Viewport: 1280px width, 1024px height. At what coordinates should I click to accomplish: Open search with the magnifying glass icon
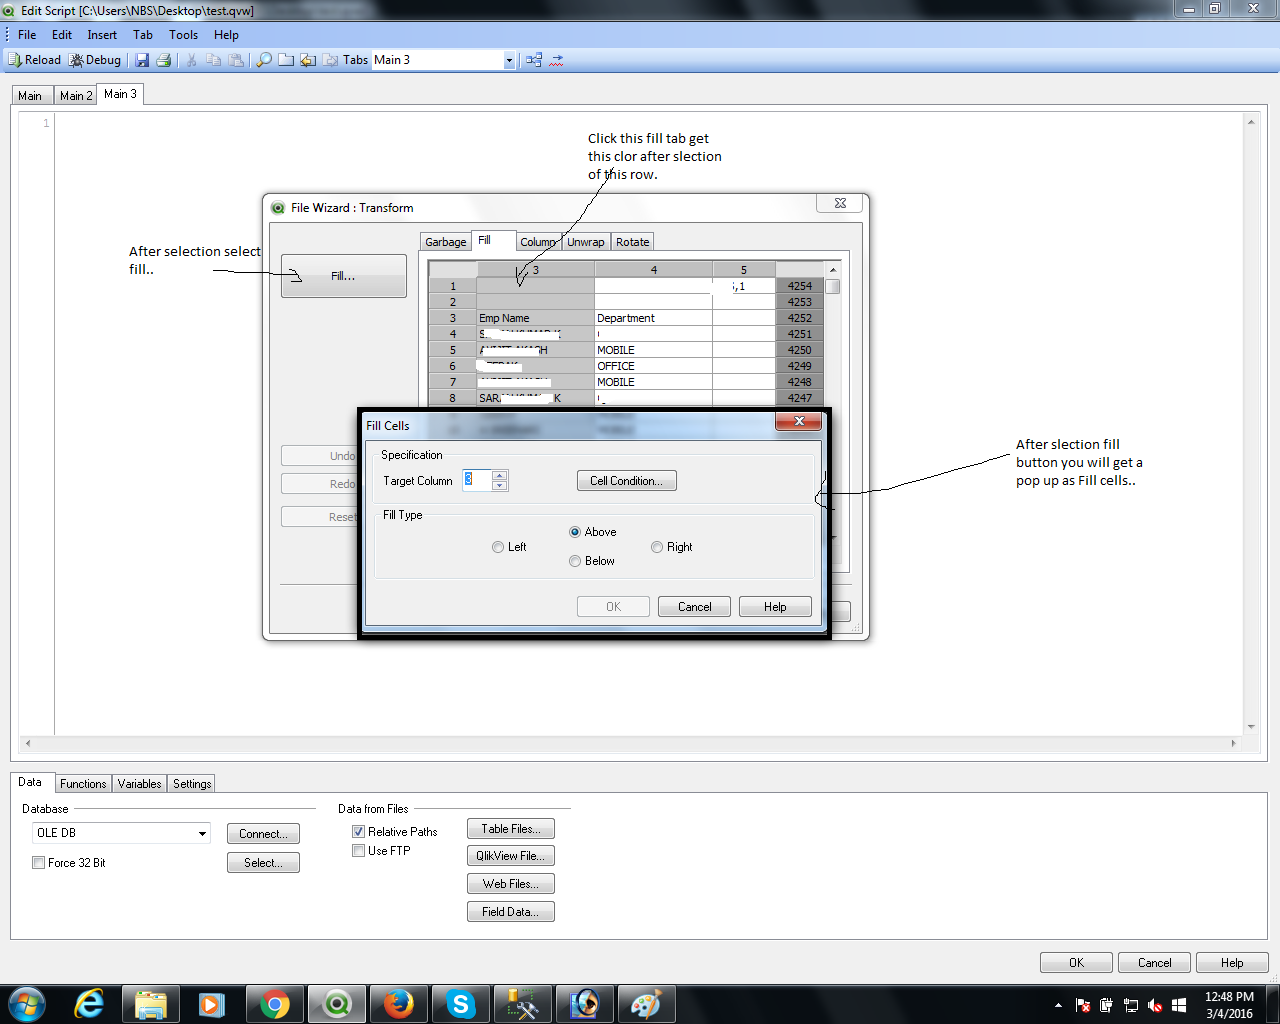(264, 60)
